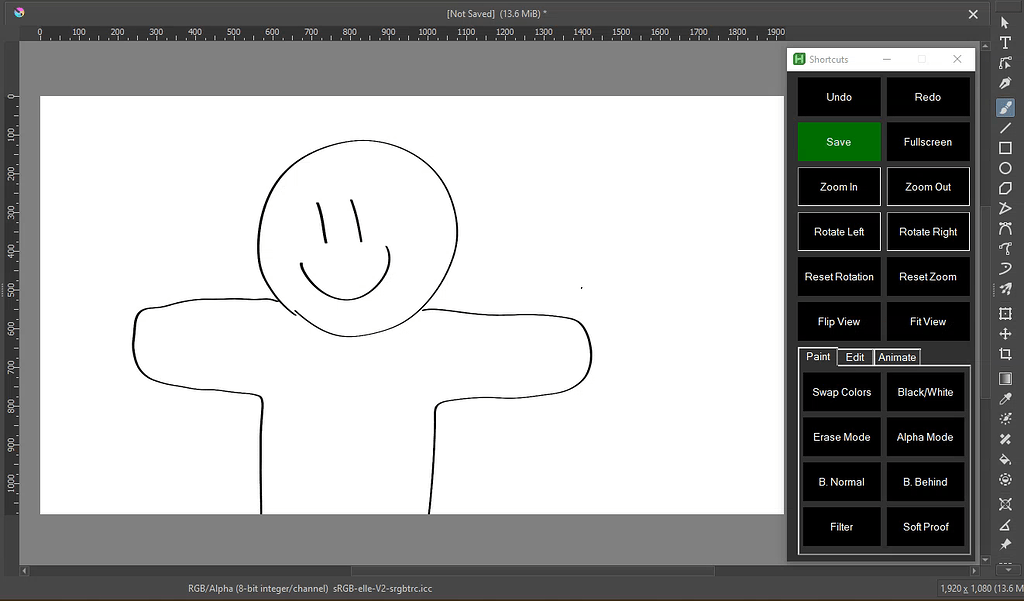Image resolution: width=1024 pixels, height=601 pixels.
Task: Enable Alpha Mode
Action: pos(925,437)
